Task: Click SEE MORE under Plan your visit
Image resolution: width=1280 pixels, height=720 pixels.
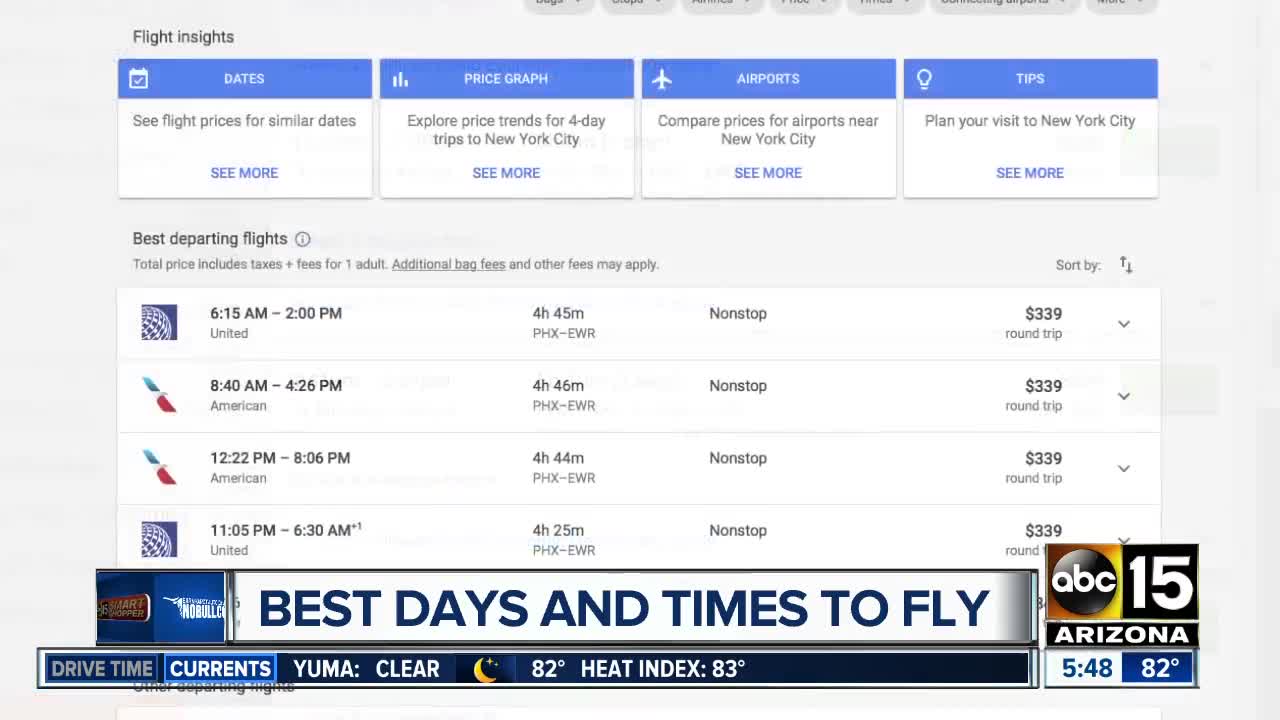Action: [1030, 173]
